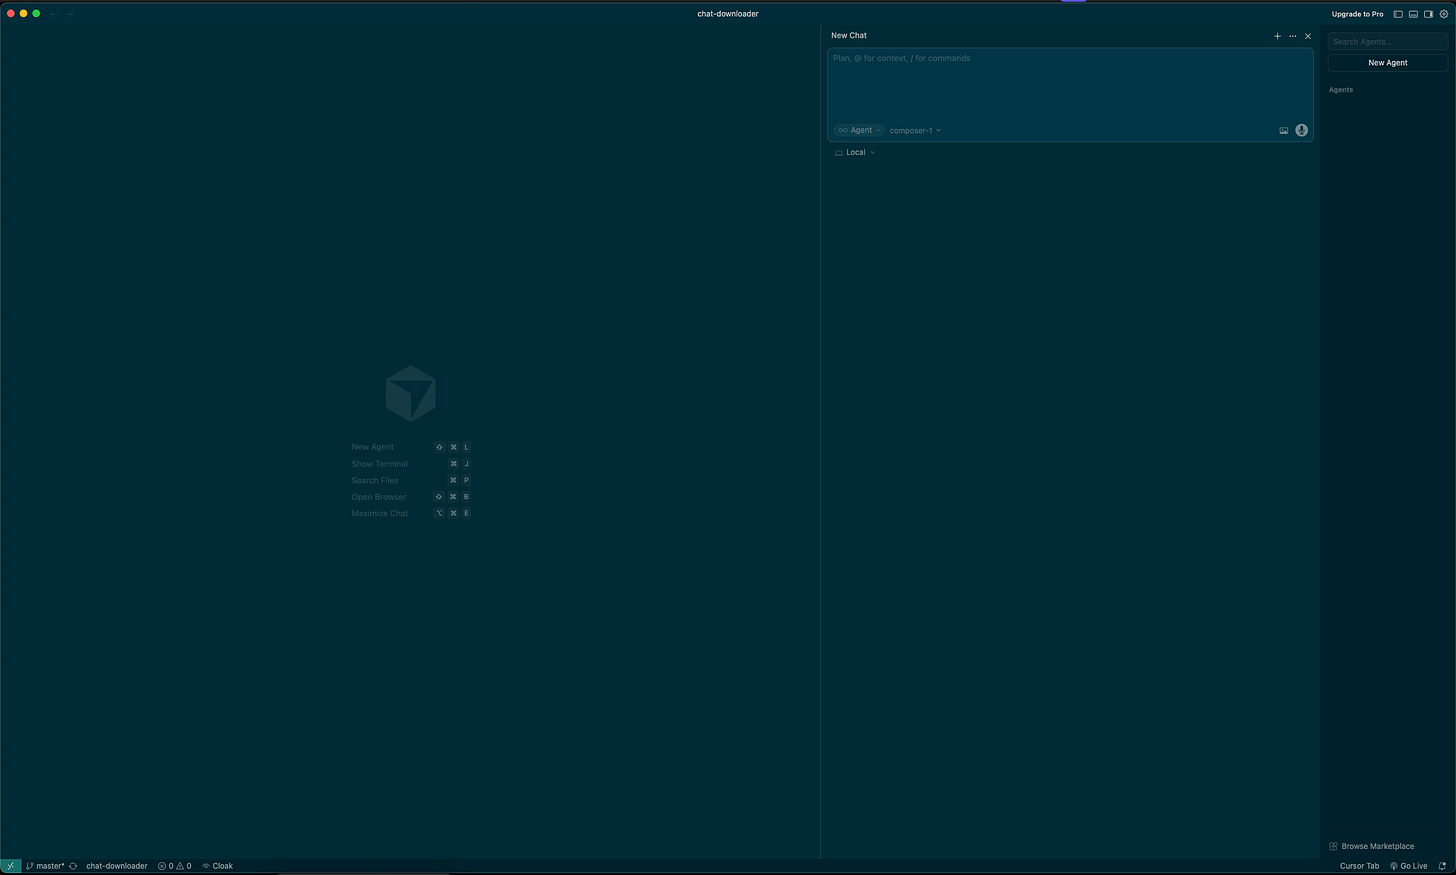Viewport: 1456px width, 875px height.
Task: Click Upgrade to Pro
Action: 1357,14
